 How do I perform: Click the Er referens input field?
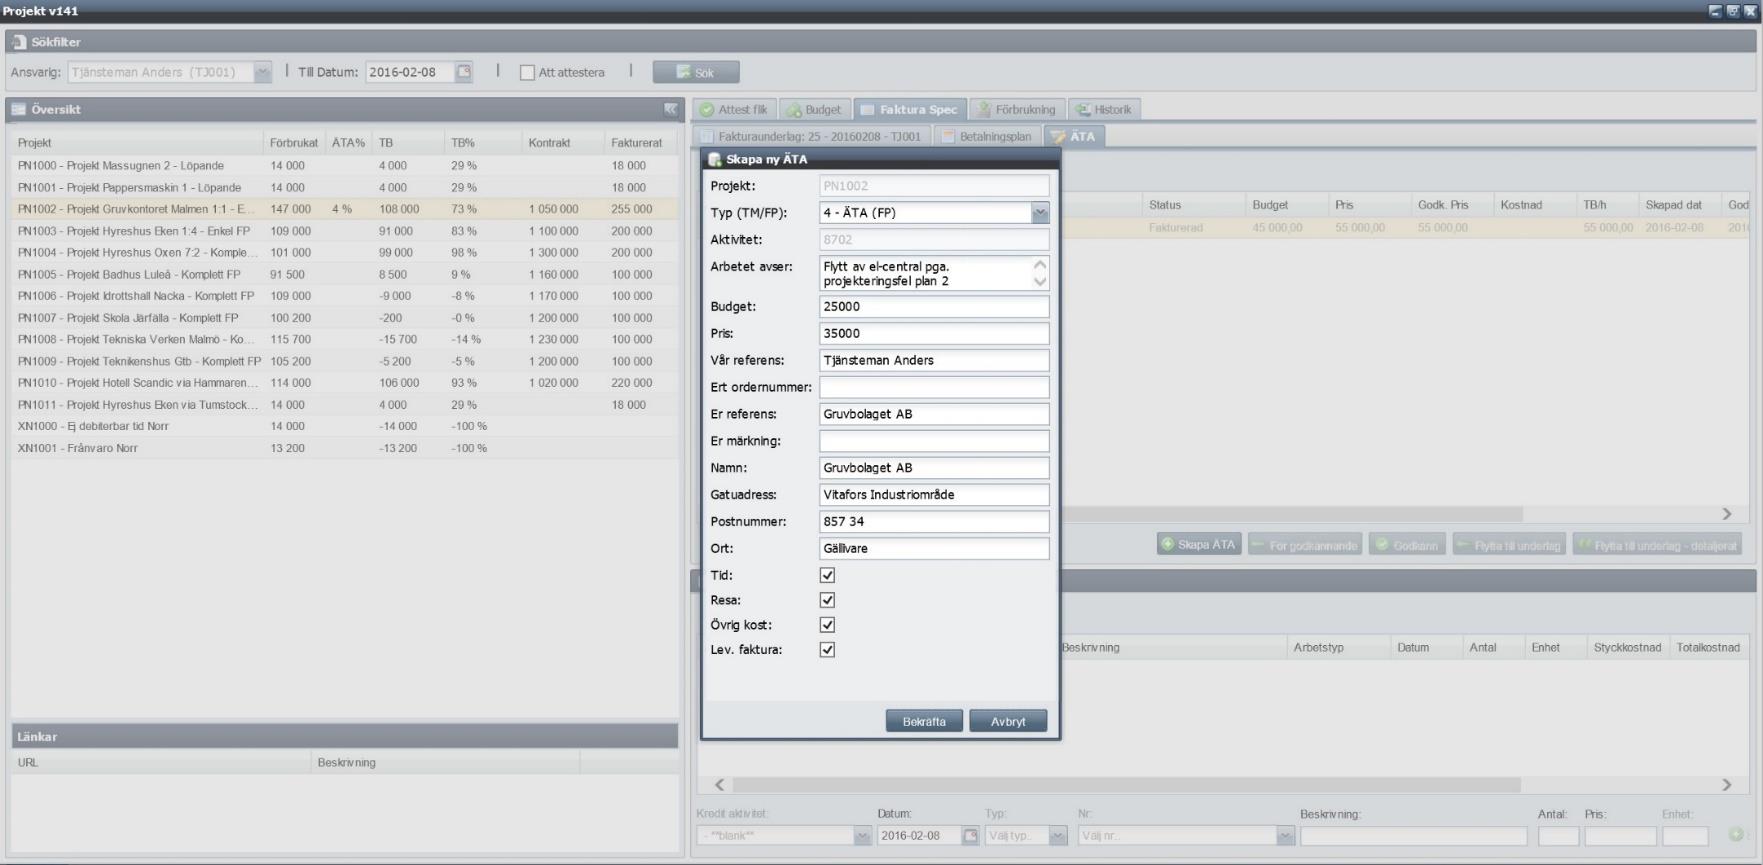(934, 414)
